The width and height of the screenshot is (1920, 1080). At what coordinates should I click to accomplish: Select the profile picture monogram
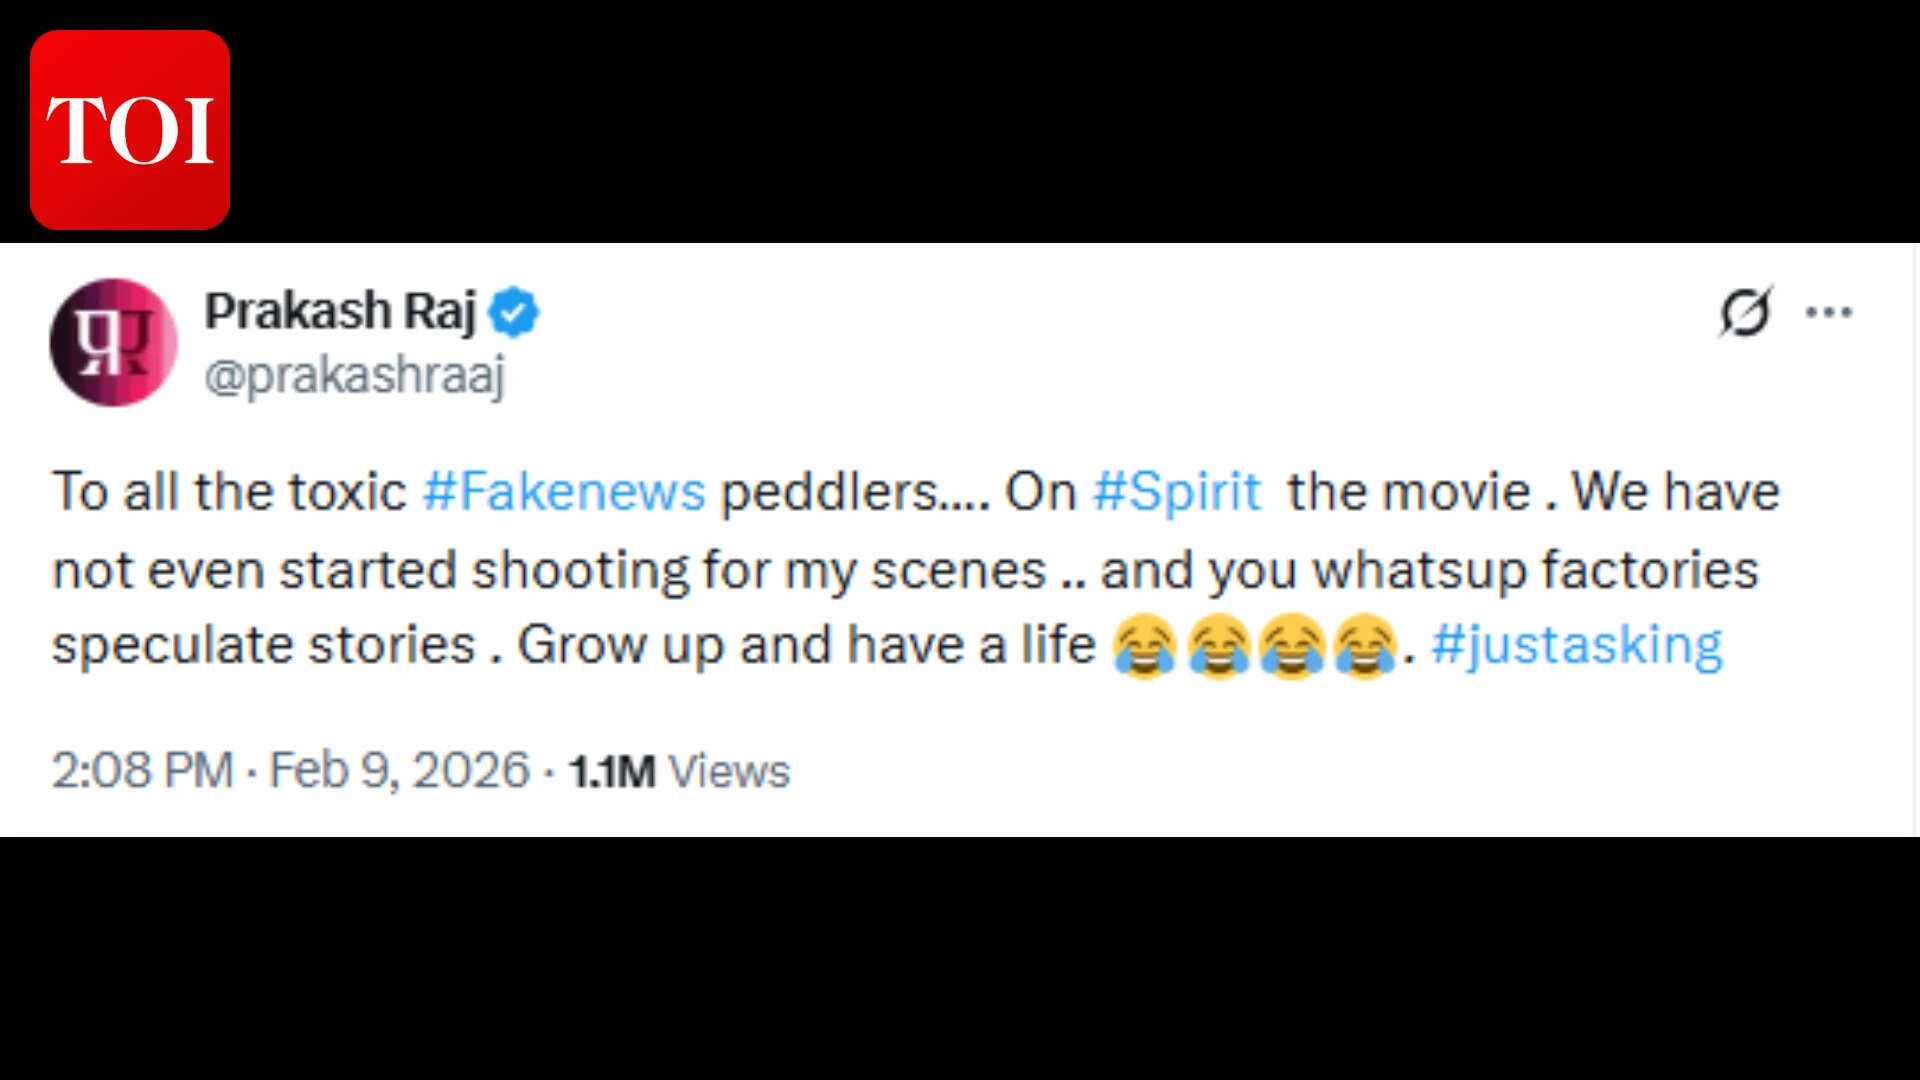[x=113, y=343]
